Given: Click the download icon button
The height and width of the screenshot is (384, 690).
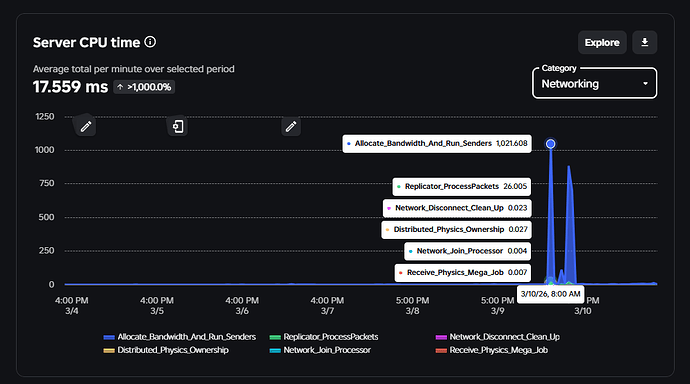Looking at the screenshot, I should 645,42.
